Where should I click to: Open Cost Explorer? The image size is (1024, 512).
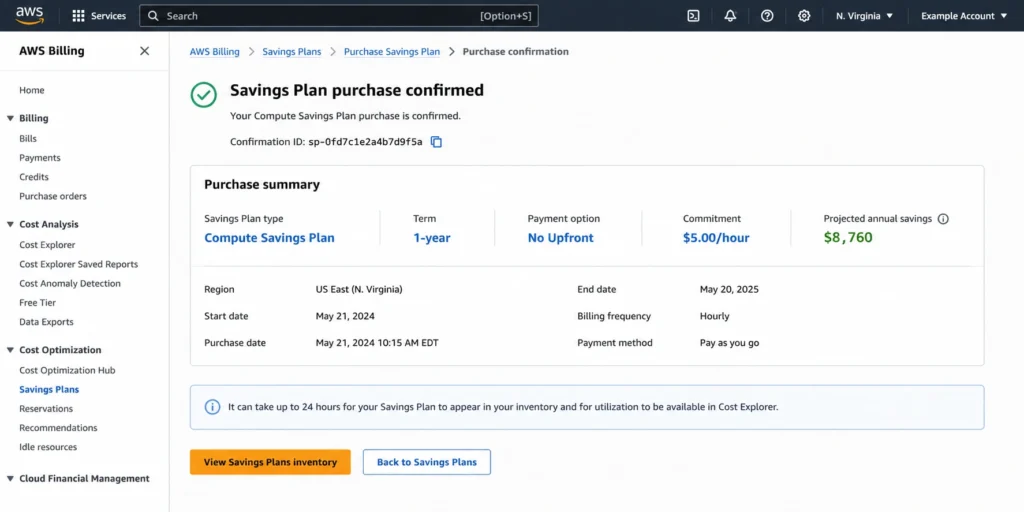pyautogui.click(x=47, y=245)
